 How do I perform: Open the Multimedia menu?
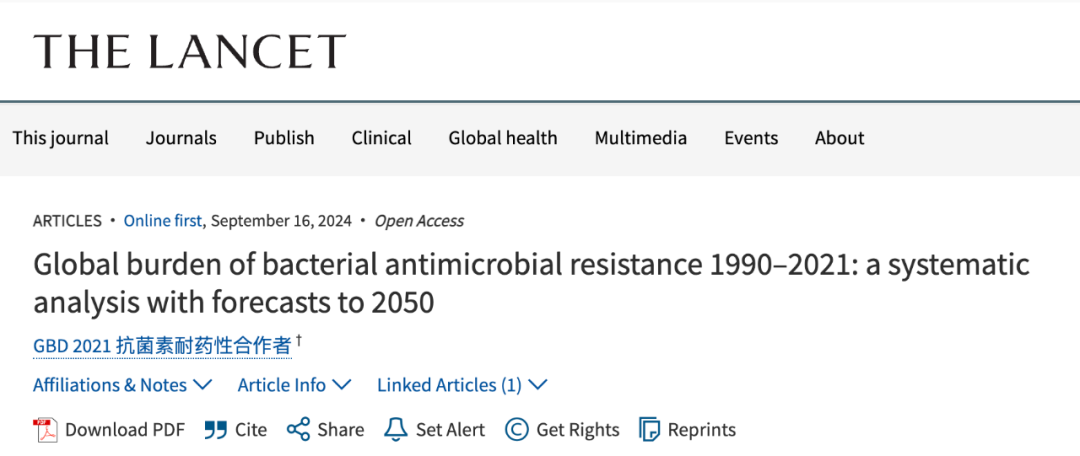click(641, 138)
